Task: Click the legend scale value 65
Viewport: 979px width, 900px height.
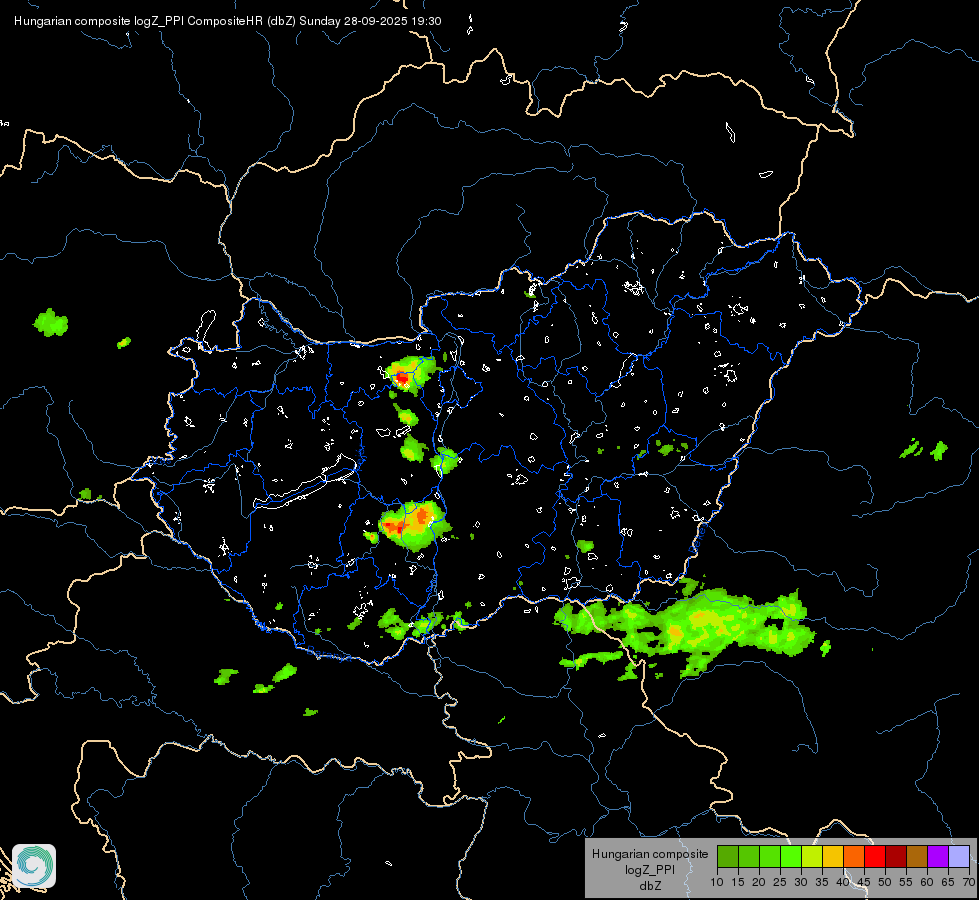Action: pyautogui.click(x=948, y=883)
